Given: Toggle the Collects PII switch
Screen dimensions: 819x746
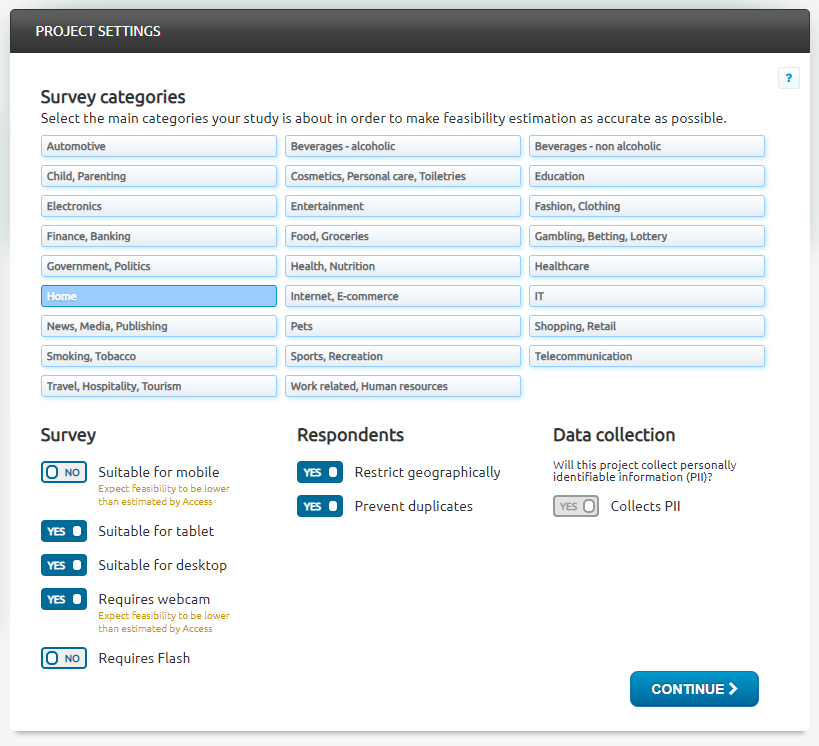Looking at the screenshot, I should [x=576, y=506].
